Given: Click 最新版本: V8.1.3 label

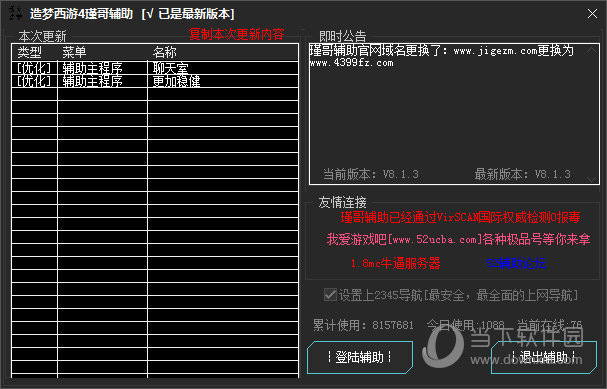Looking at the screenshot, I should (523, 174).
